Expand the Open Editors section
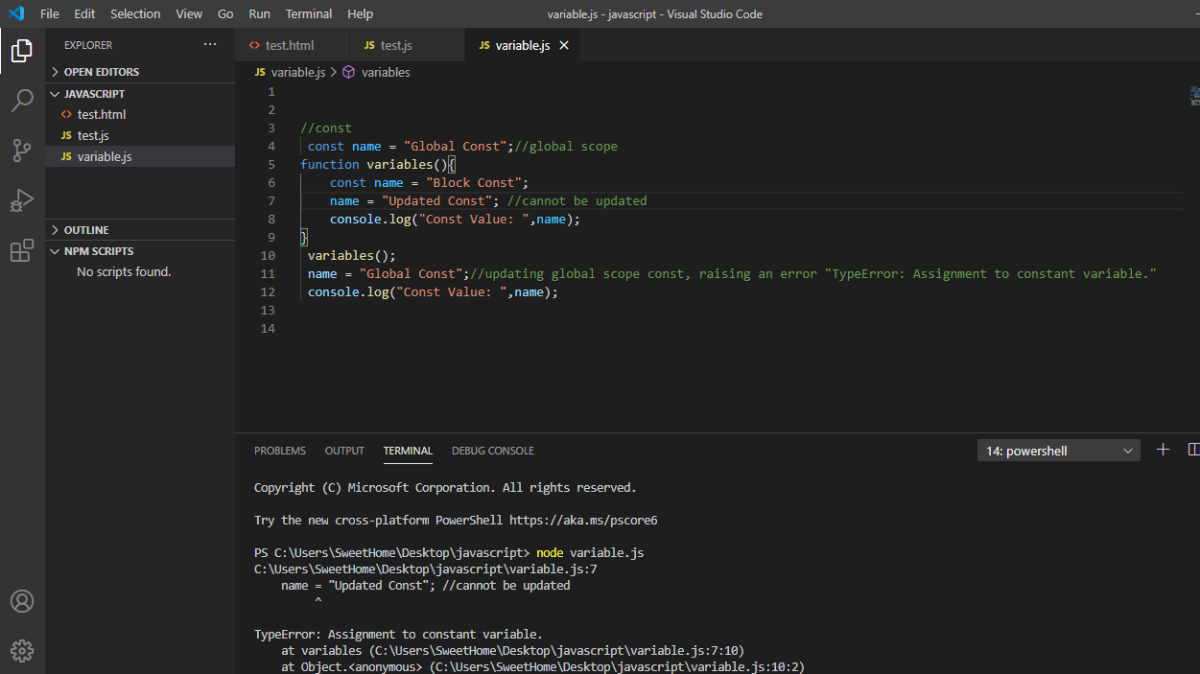This screenshot has height=674, width=1200. coord(101,72)
